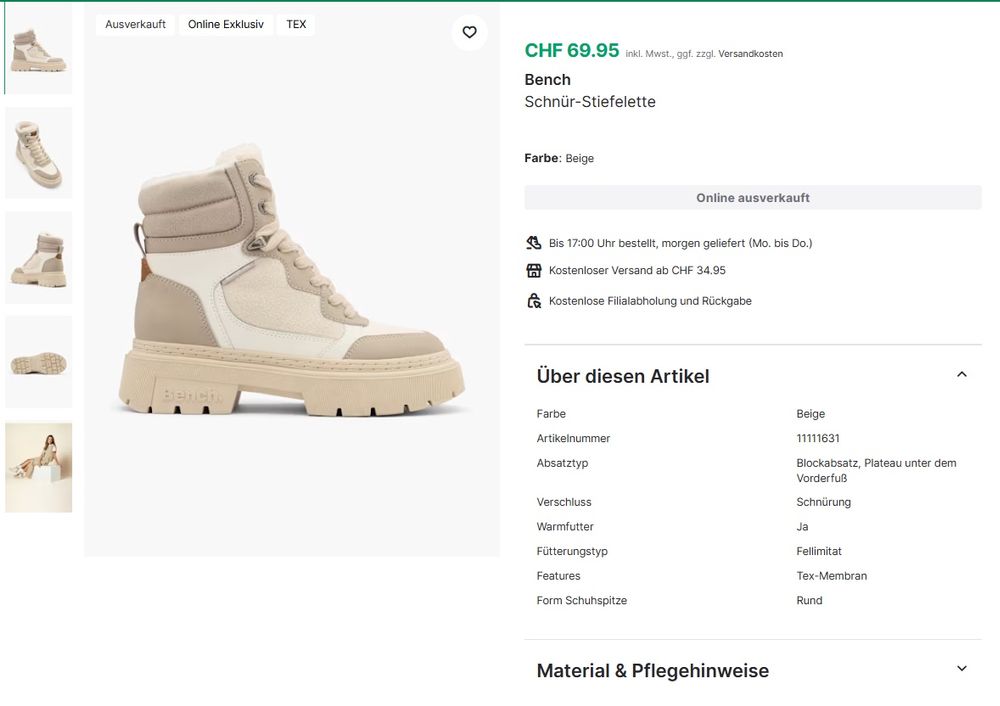Show top-view boot thumbnail
1000x706 pixels.
(x=38, y=153)
